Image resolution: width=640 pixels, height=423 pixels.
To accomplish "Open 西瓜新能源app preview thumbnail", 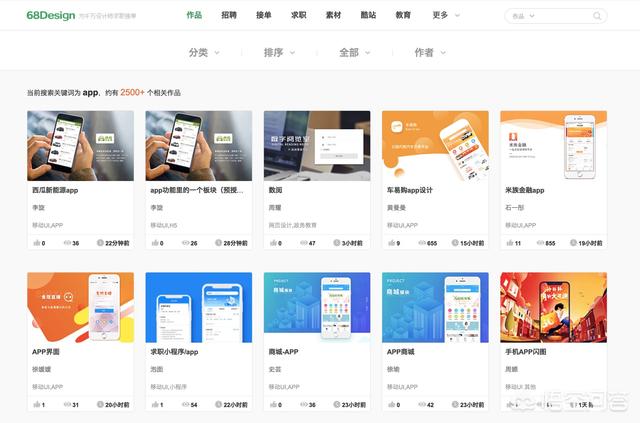I will coord(80,146).
